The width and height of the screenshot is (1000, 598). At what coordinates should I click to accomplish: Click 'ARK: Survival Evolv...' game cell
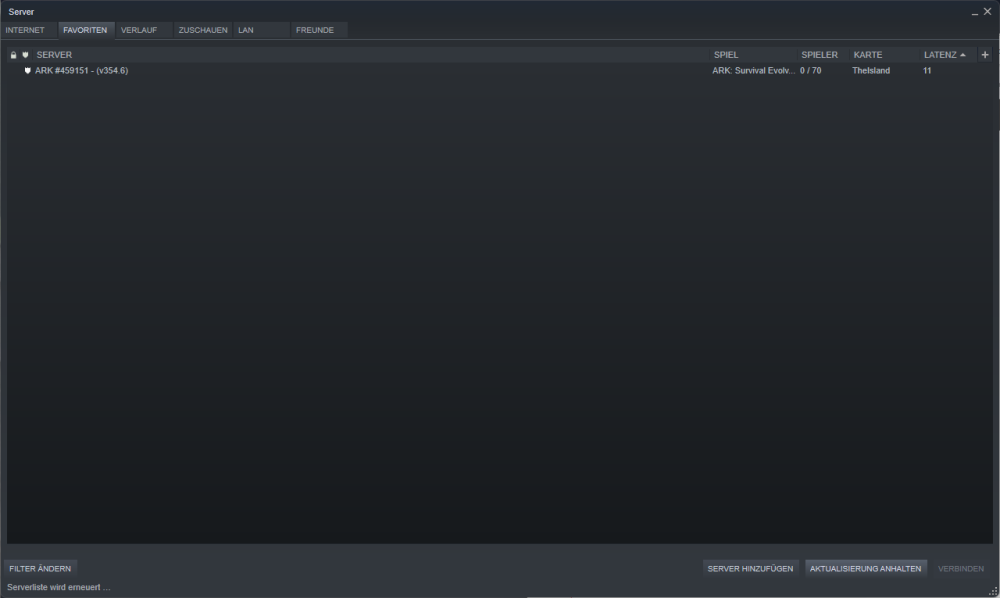(753, 71)
